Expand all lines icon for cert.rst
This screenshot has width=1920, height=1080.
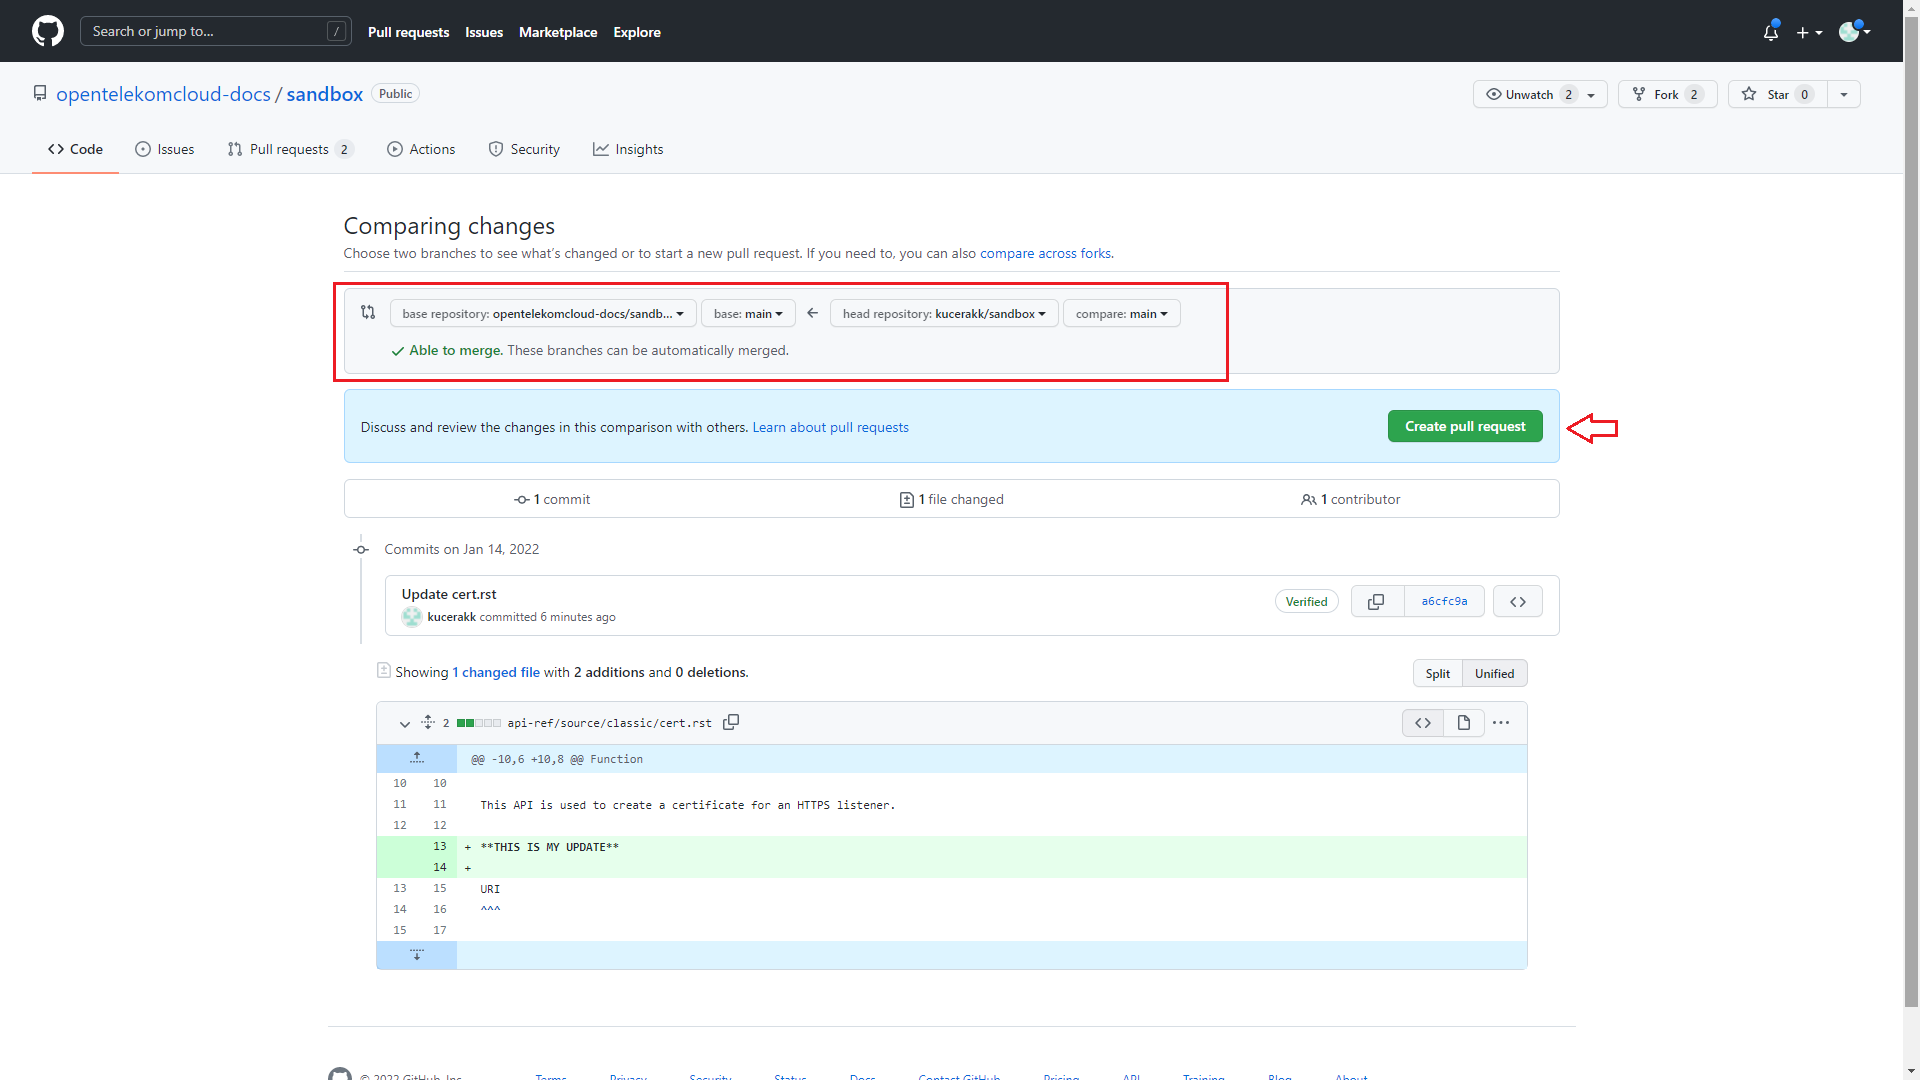click(x=428, y=722)
